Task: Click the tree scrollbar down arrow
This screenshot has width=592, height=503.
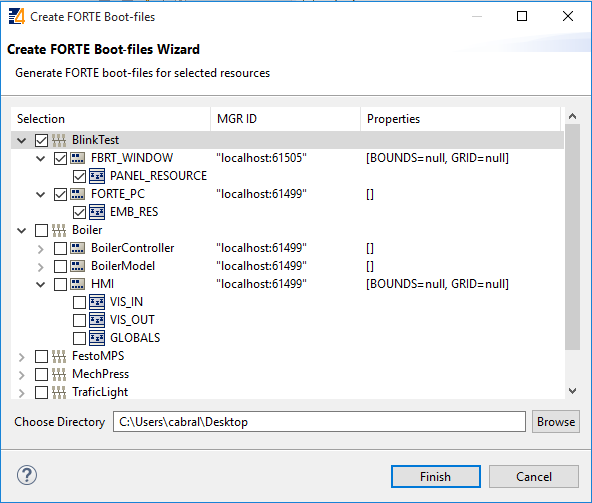Action: tap(572, 390)
